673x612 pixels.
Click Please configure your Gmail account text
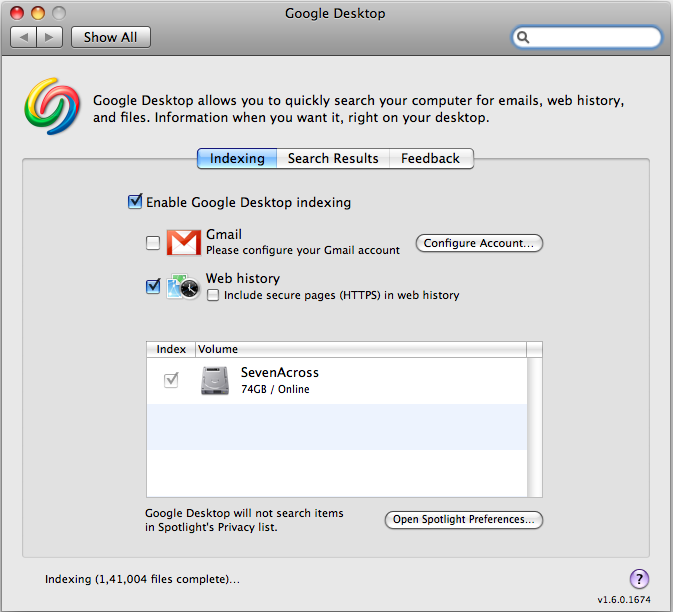303,250
